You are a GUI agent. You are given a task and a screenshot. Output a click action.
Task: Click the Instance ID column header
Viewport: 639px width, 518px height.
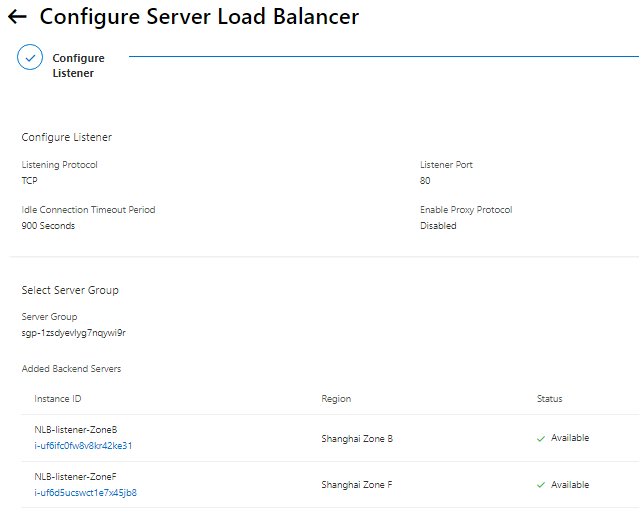[58, 399]
